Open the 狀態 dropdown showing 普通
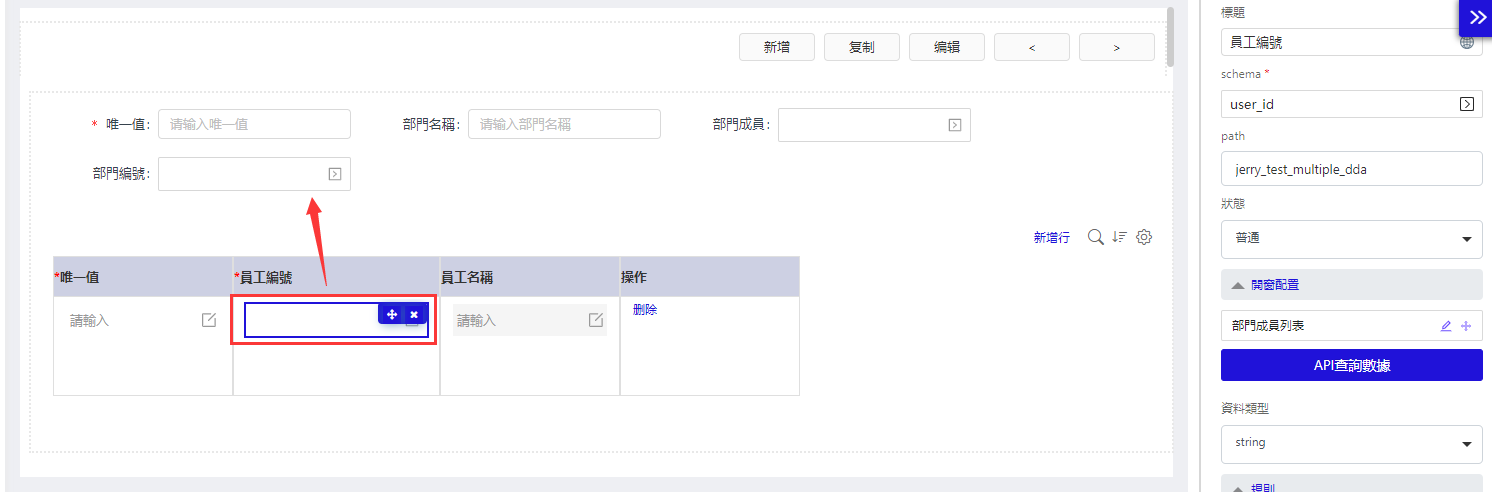The height and width of the screenshot is (492, 1492). (x=1352, y=239)
